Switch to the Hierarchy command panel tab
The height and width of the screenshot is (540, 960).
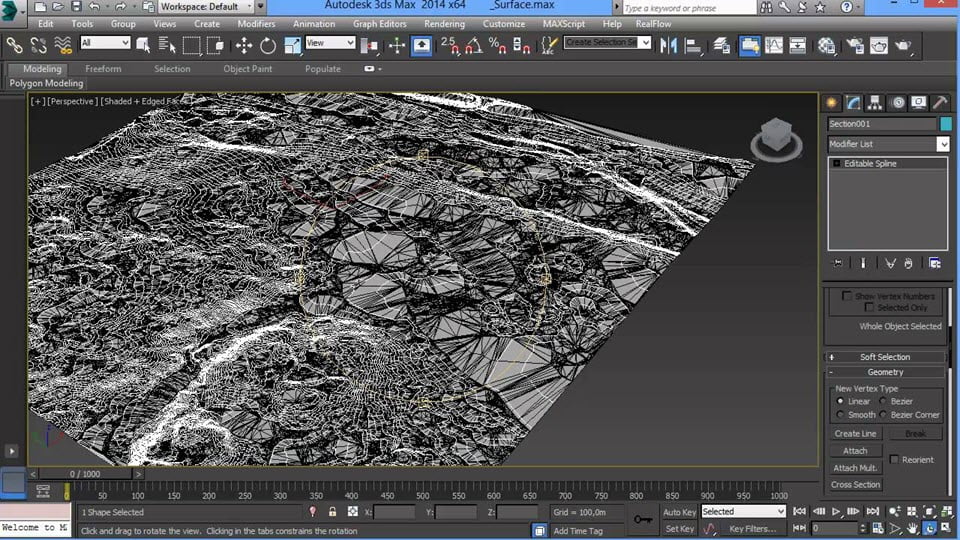pos(875,103)
